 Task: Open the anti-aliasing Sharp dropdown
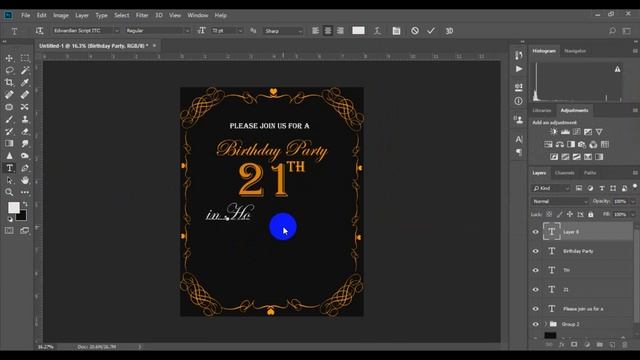coord(300,31)
